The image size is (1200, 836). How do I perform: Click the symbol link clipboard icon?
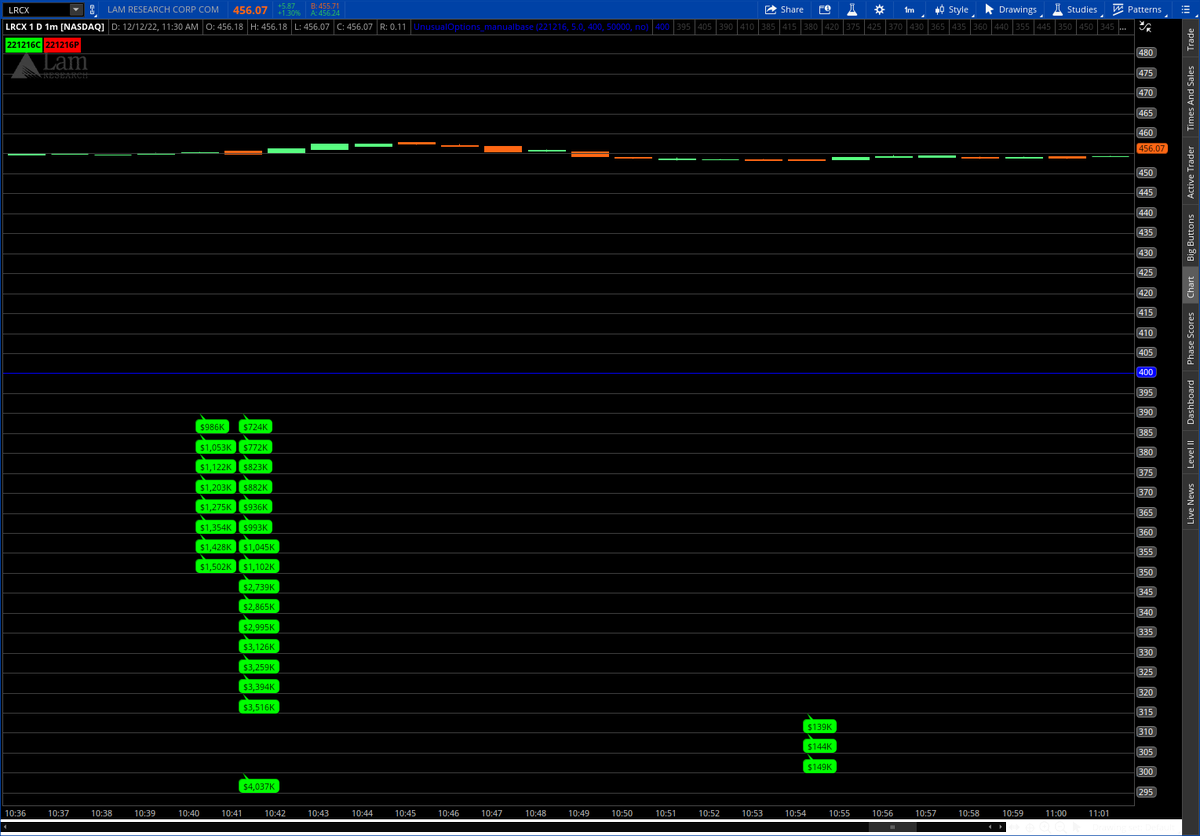94,9
